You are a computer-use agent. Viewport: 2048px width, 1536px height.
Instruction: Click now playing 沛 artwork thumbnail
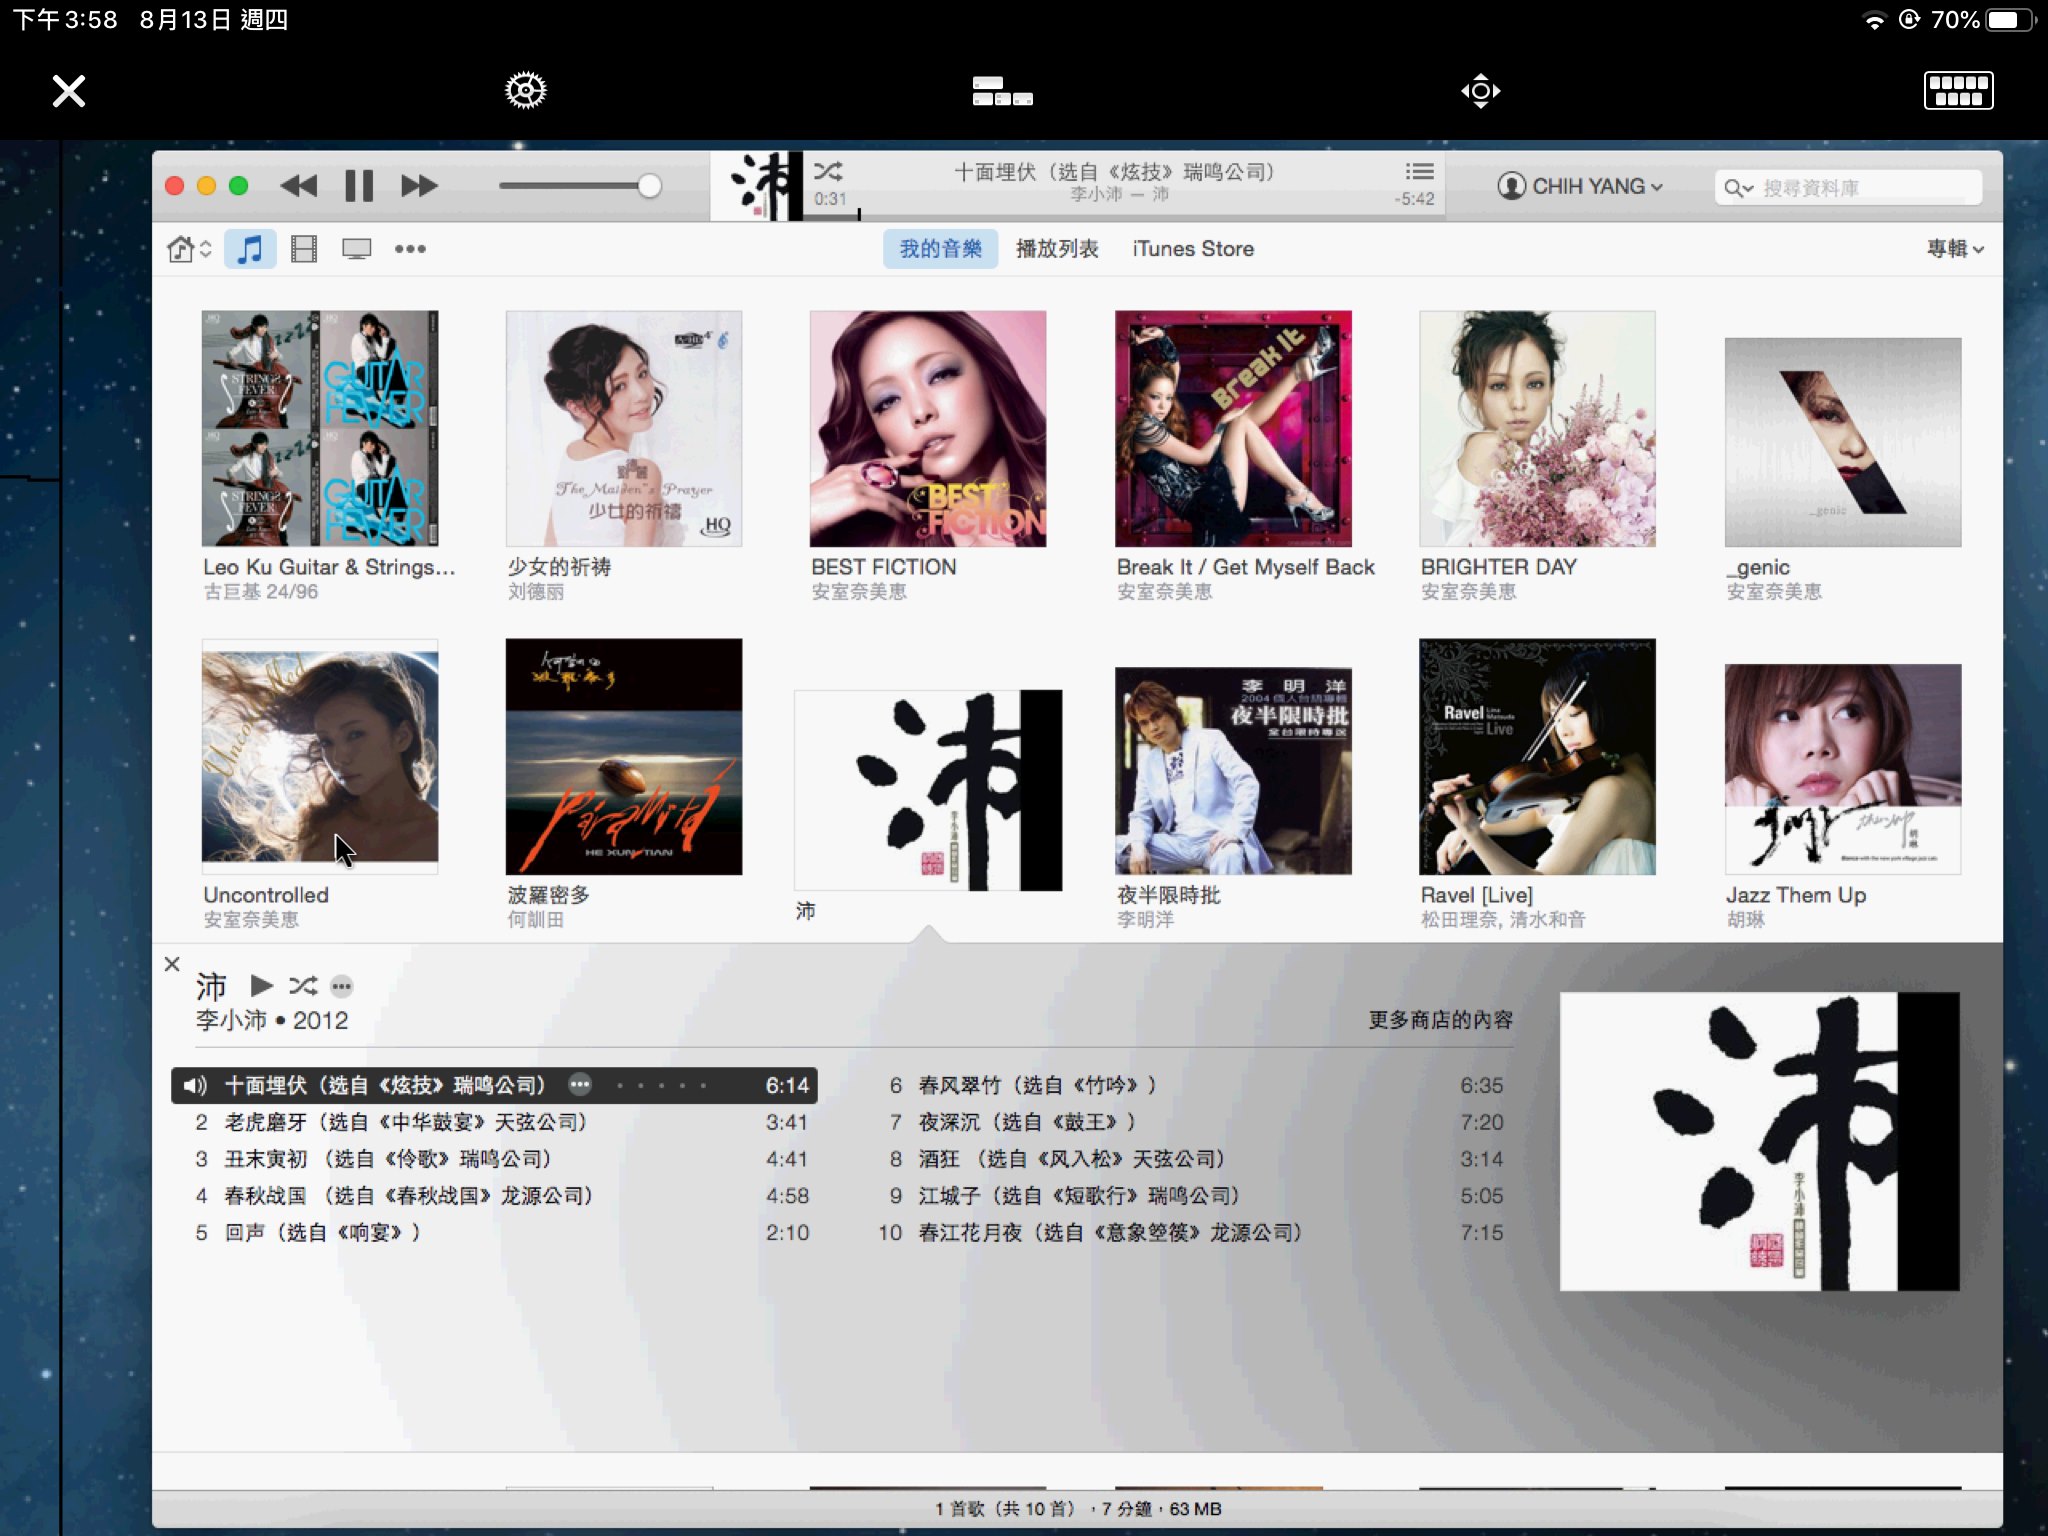pos(757,186)
